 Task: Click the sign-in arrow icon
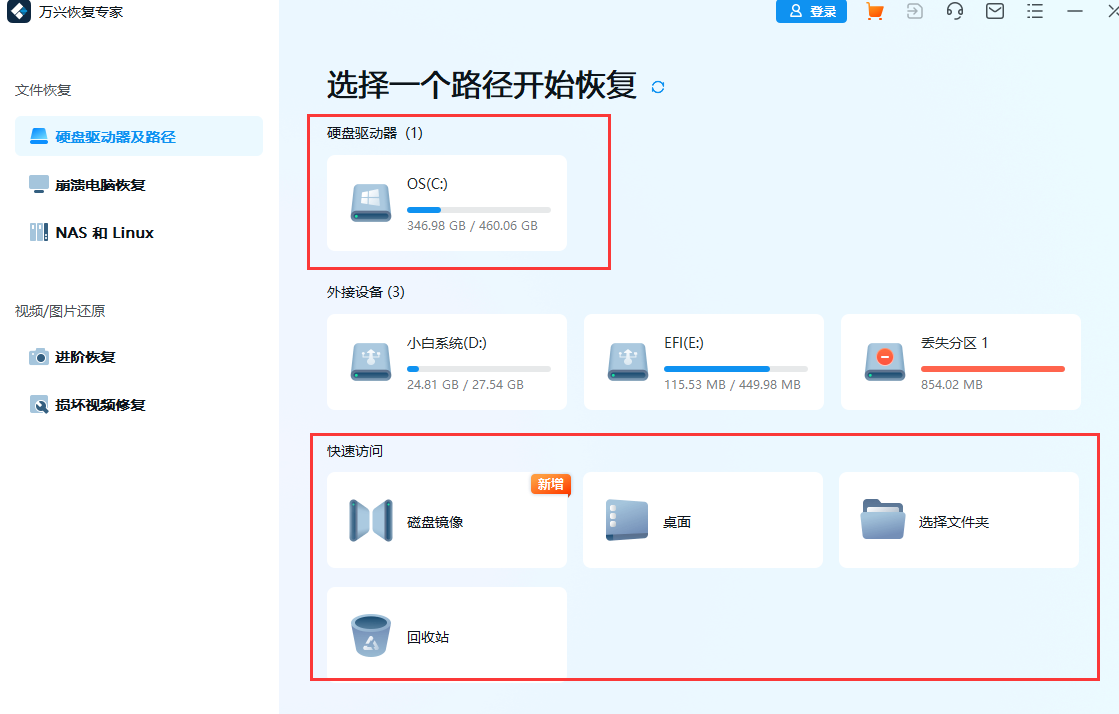tap(914, 12)
